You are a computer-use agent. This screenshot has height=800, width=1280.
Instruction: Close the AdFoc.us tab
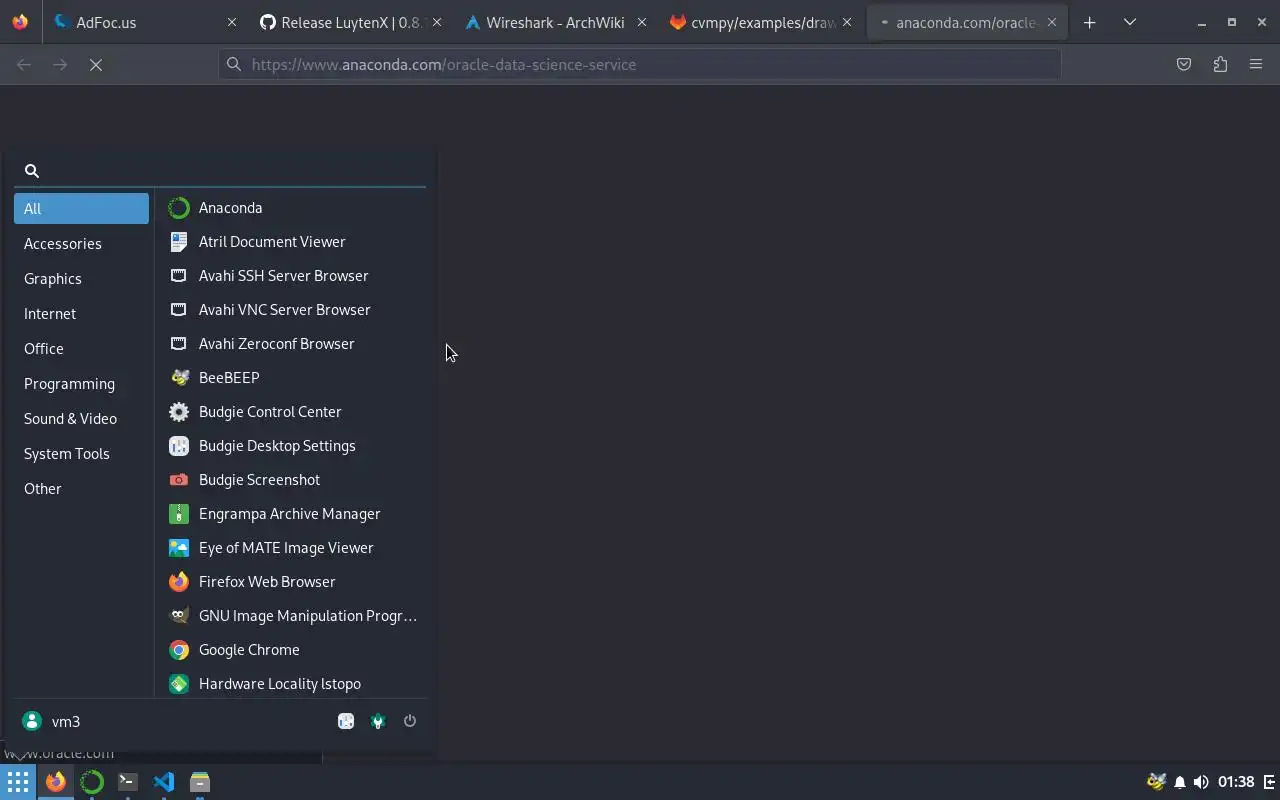(232, 22)
